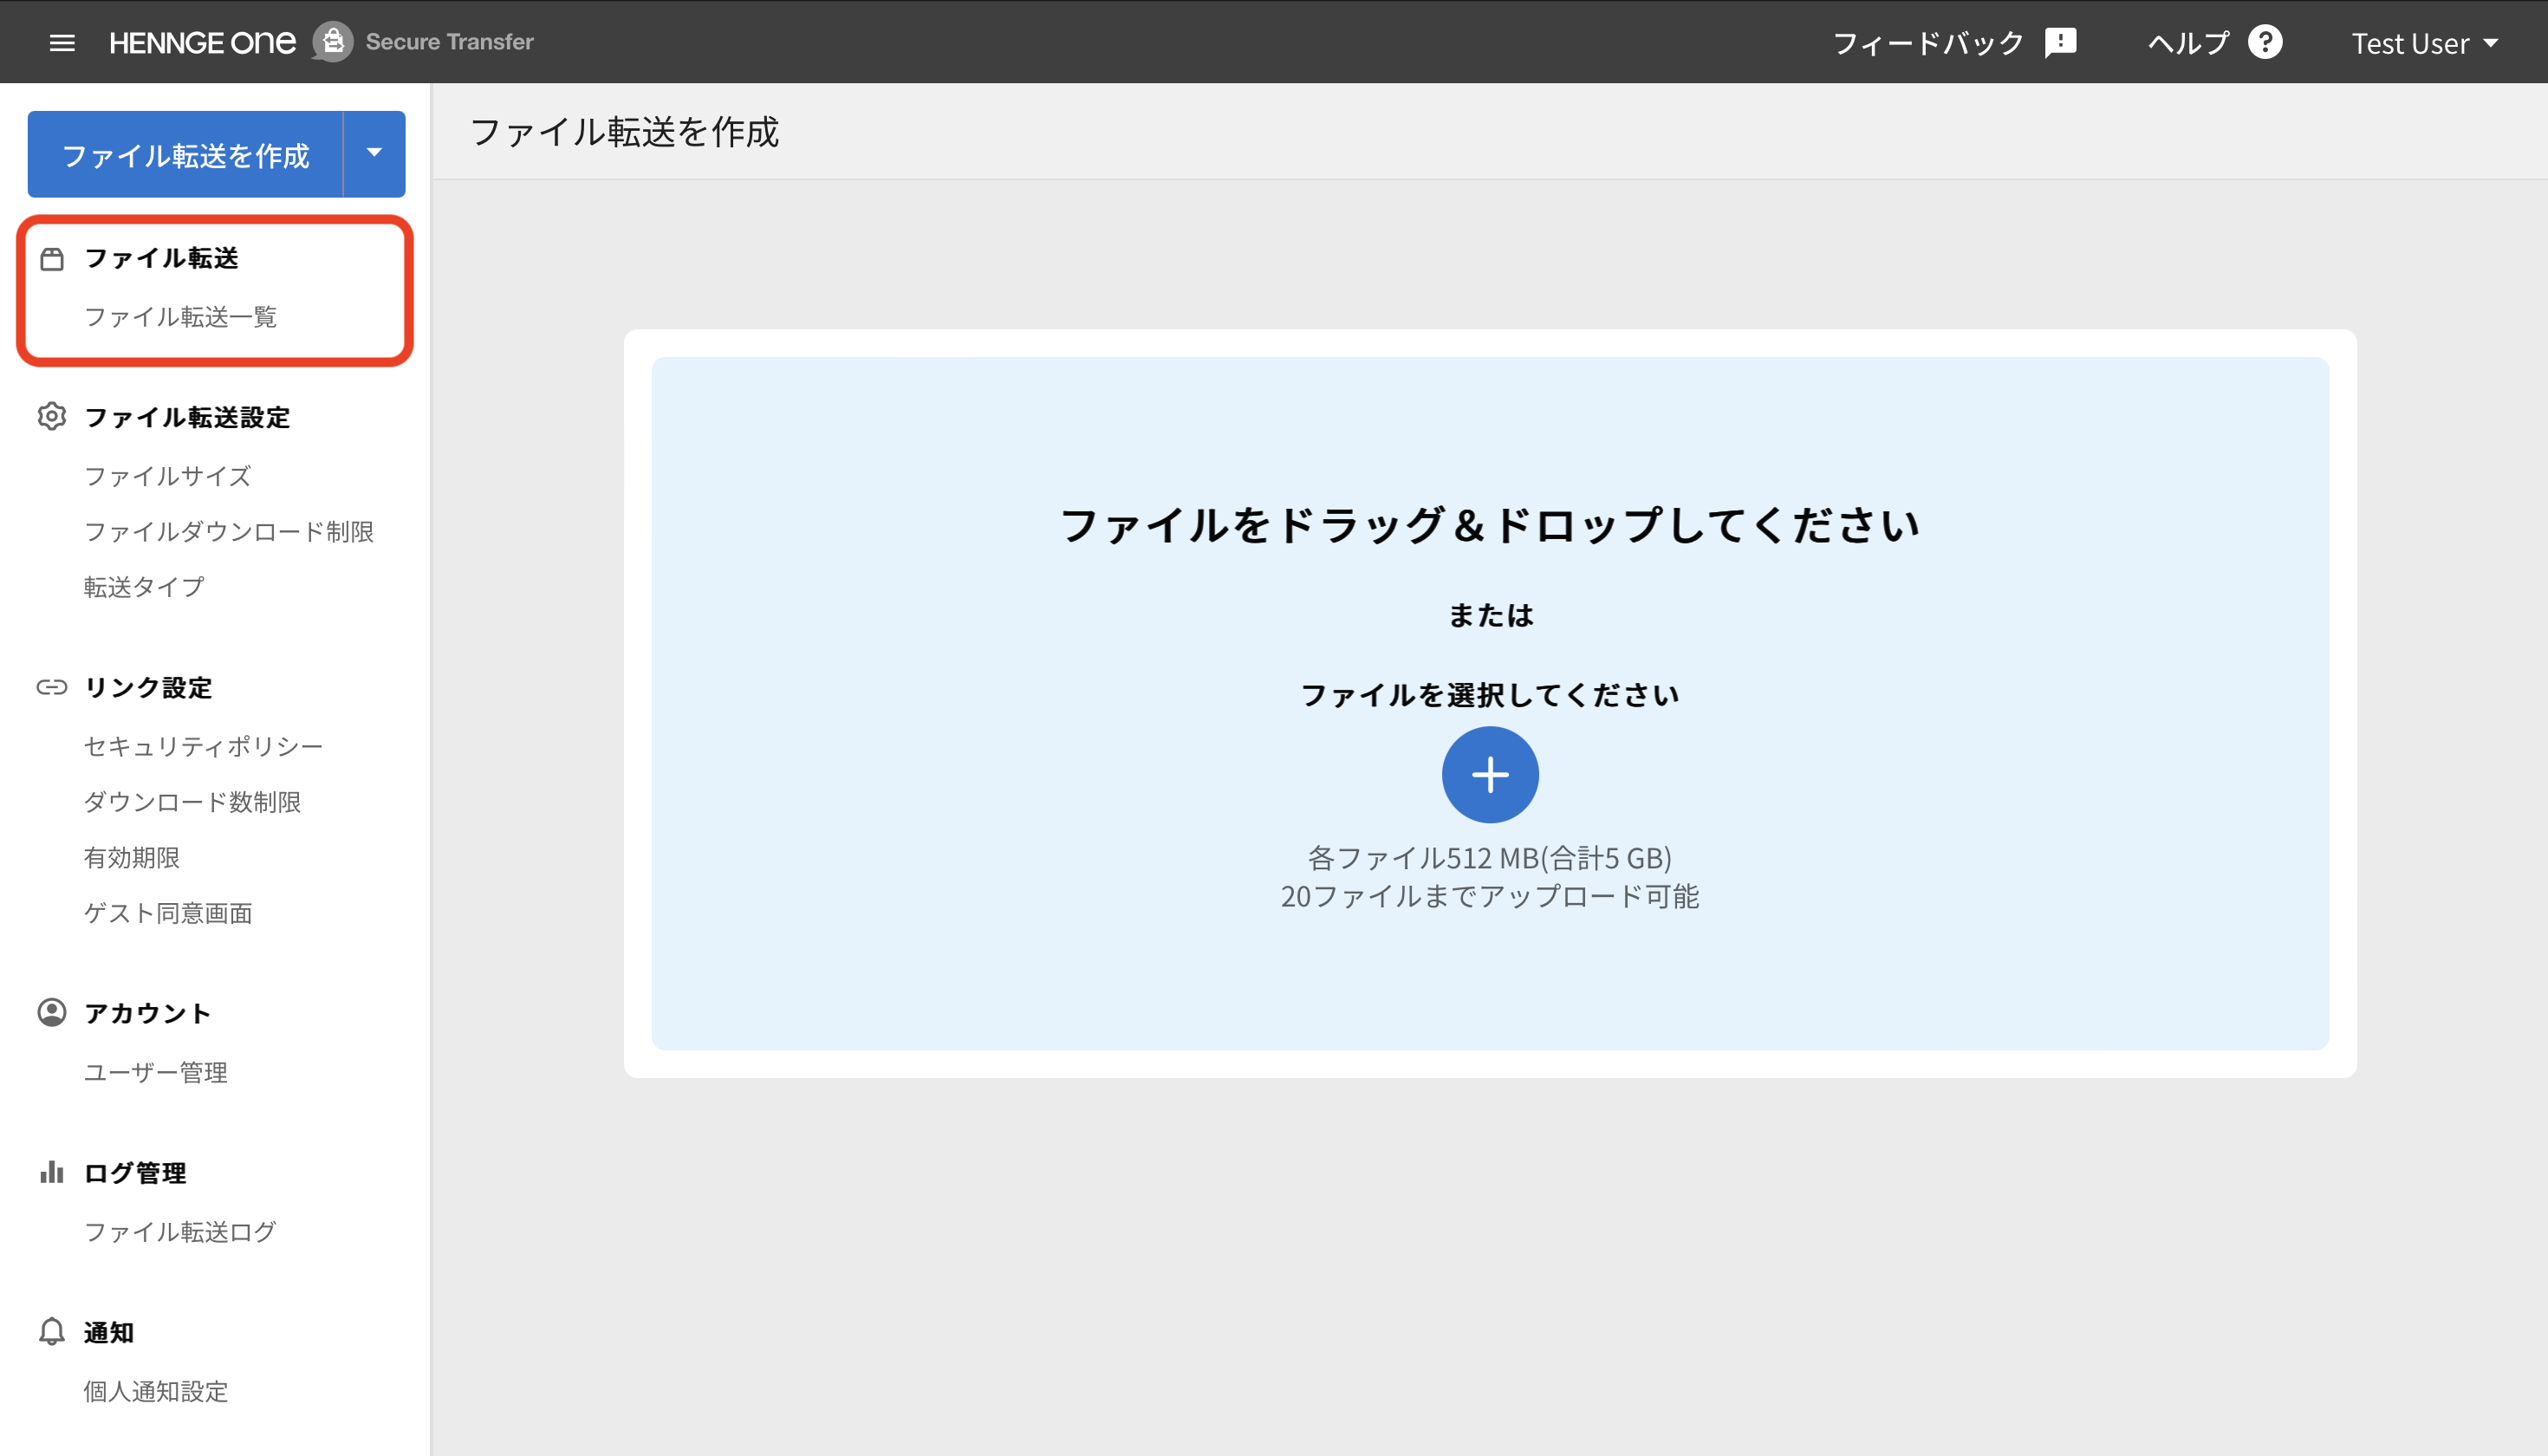
Task: Click the アカウント person icon
Action: click(52, 1012)
